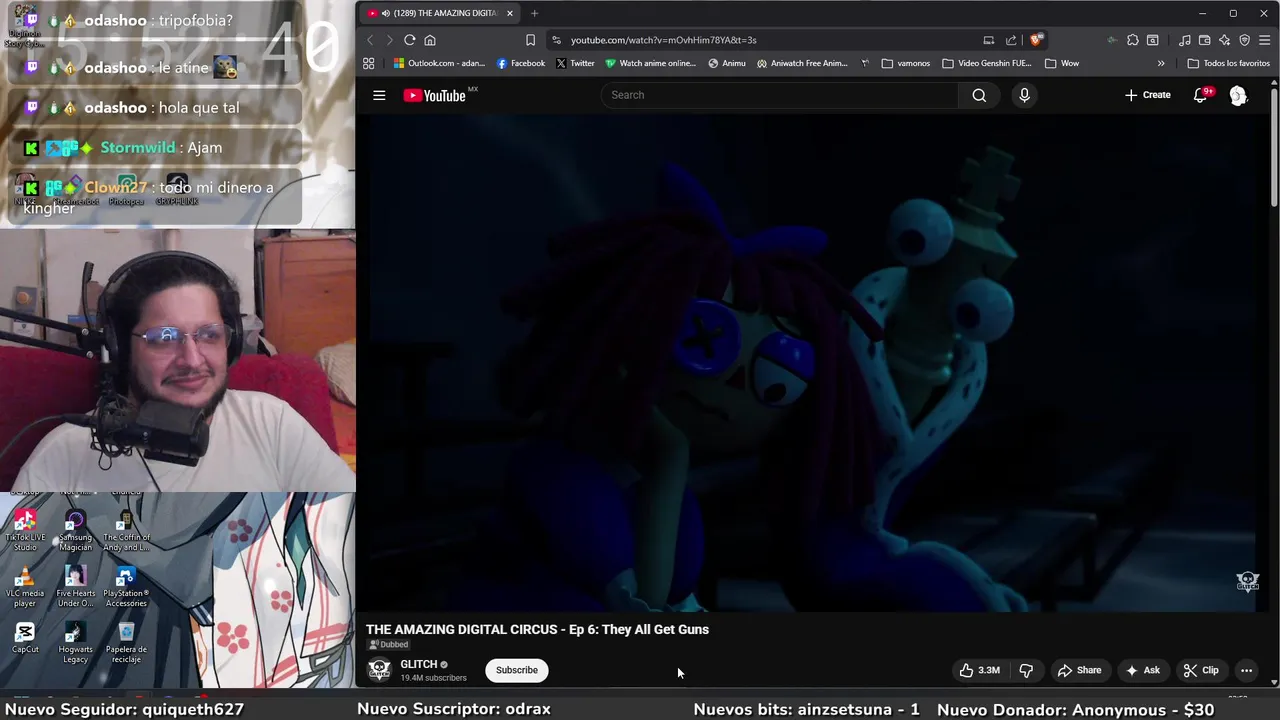Open Leo AI sparkle icon

[1224, 40]
